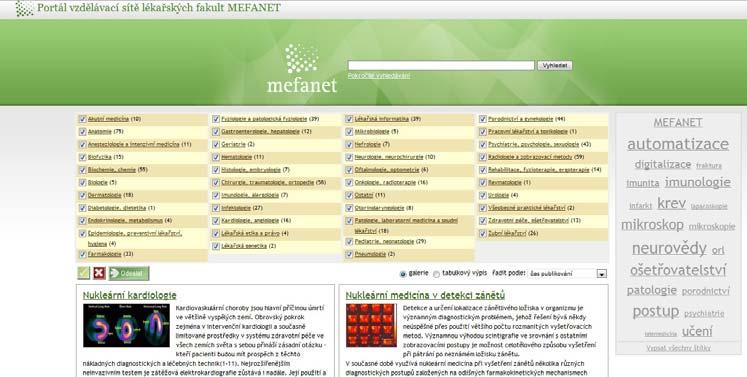This screenshot has height=377, width=747.
Task: Click the postup tag
Action: click(x=656, y=312)
